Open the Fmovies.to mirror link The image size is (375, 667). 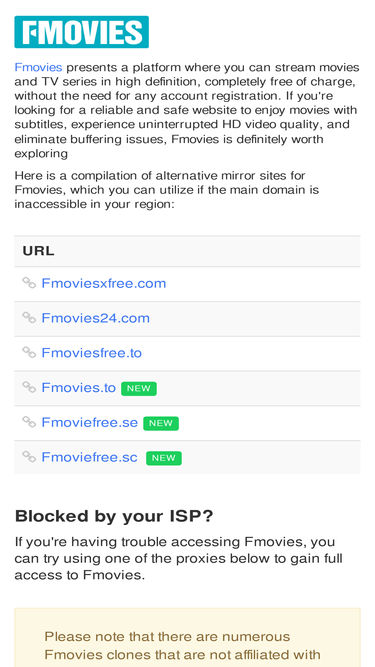(x=78, y=388)
